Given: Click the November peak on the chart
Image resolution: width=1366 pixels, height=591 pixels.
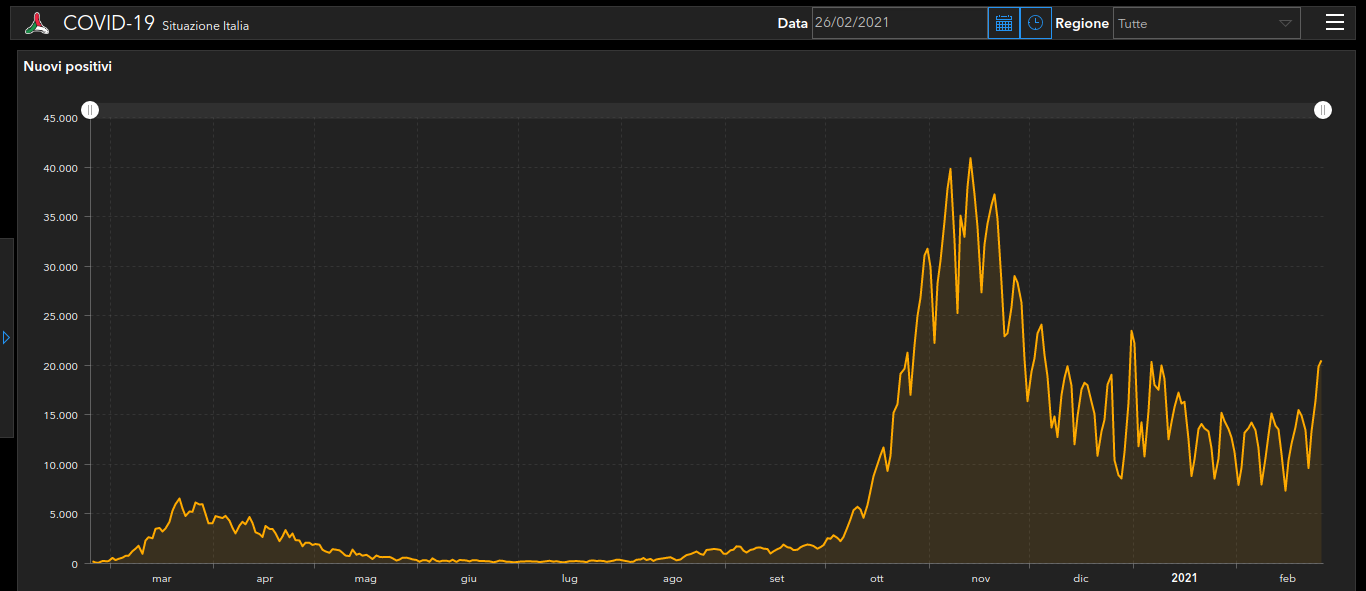Looking at the screenshot, I should point(970,158).
